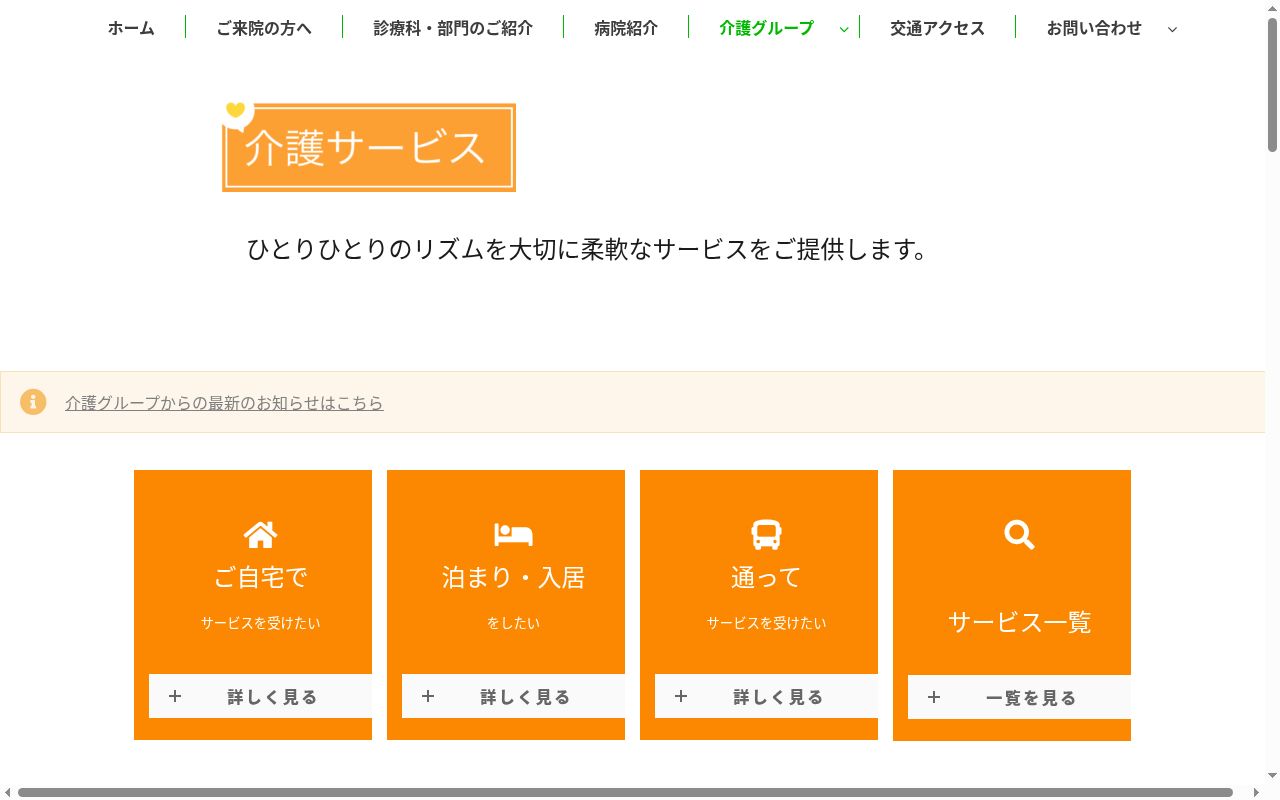Click 詳しく見る under ご自宅で
1280x800 pixels.
click(x=260, y=696)
